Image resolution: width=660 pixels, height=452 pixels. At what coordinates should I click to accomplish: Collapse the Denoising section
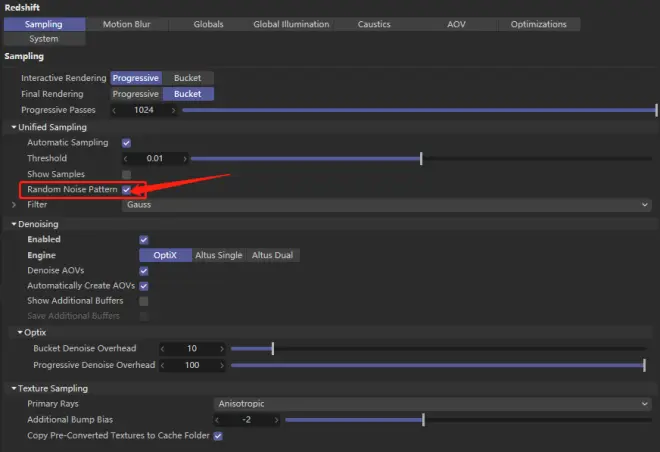pyautogui.click(x=13, y=224)
